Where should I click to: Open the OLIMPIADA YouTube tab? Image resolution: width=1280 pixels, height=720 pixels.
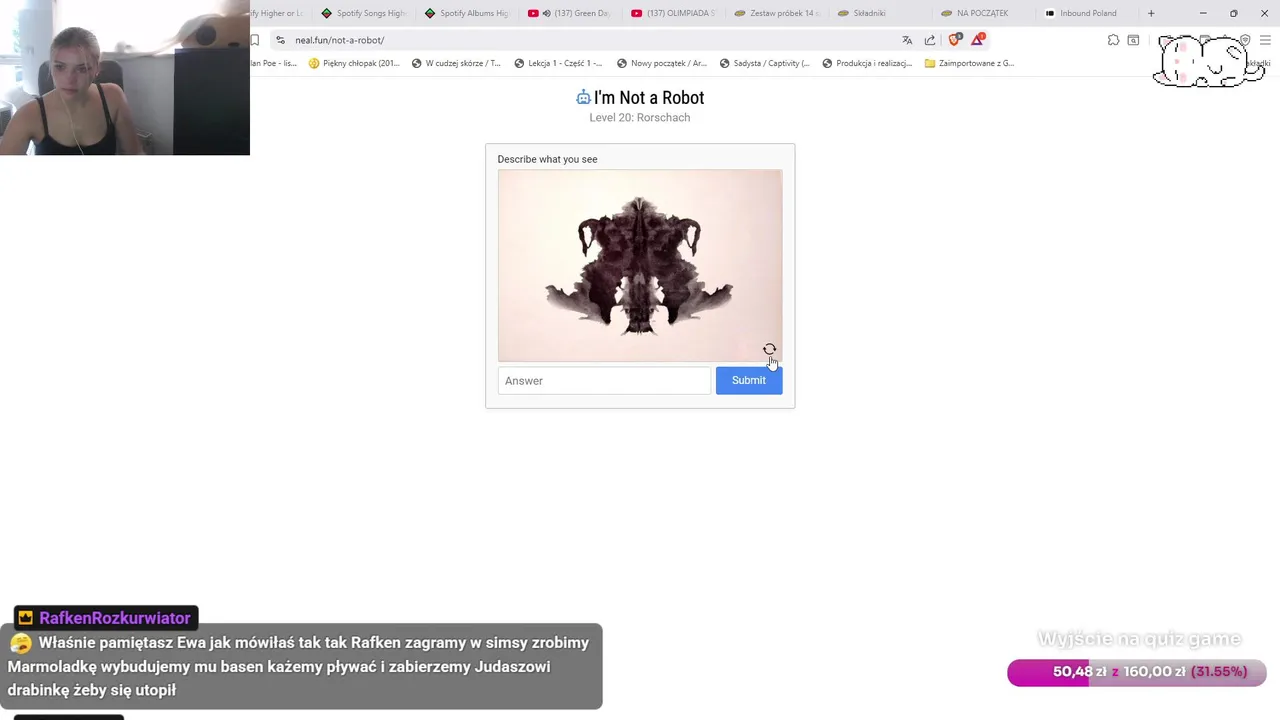click(x=673, y=13)
